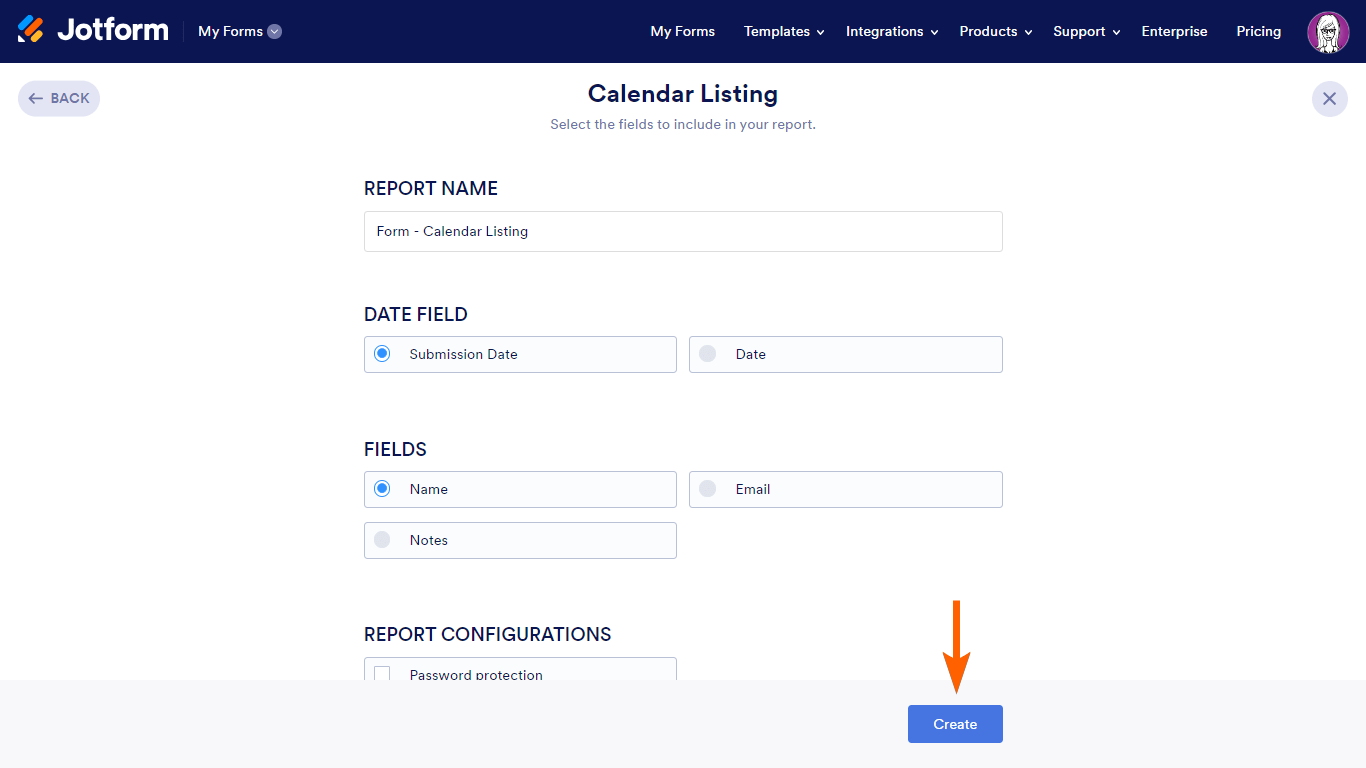Expand the Support menu

click(x=1086, y=31)
